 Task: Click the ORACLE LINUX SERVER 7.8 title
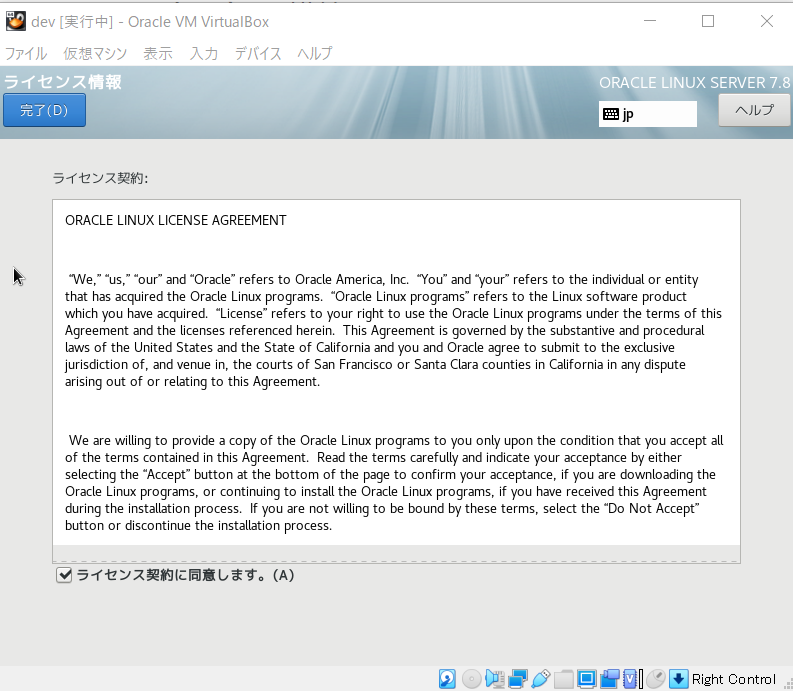[x=694, y=82]
